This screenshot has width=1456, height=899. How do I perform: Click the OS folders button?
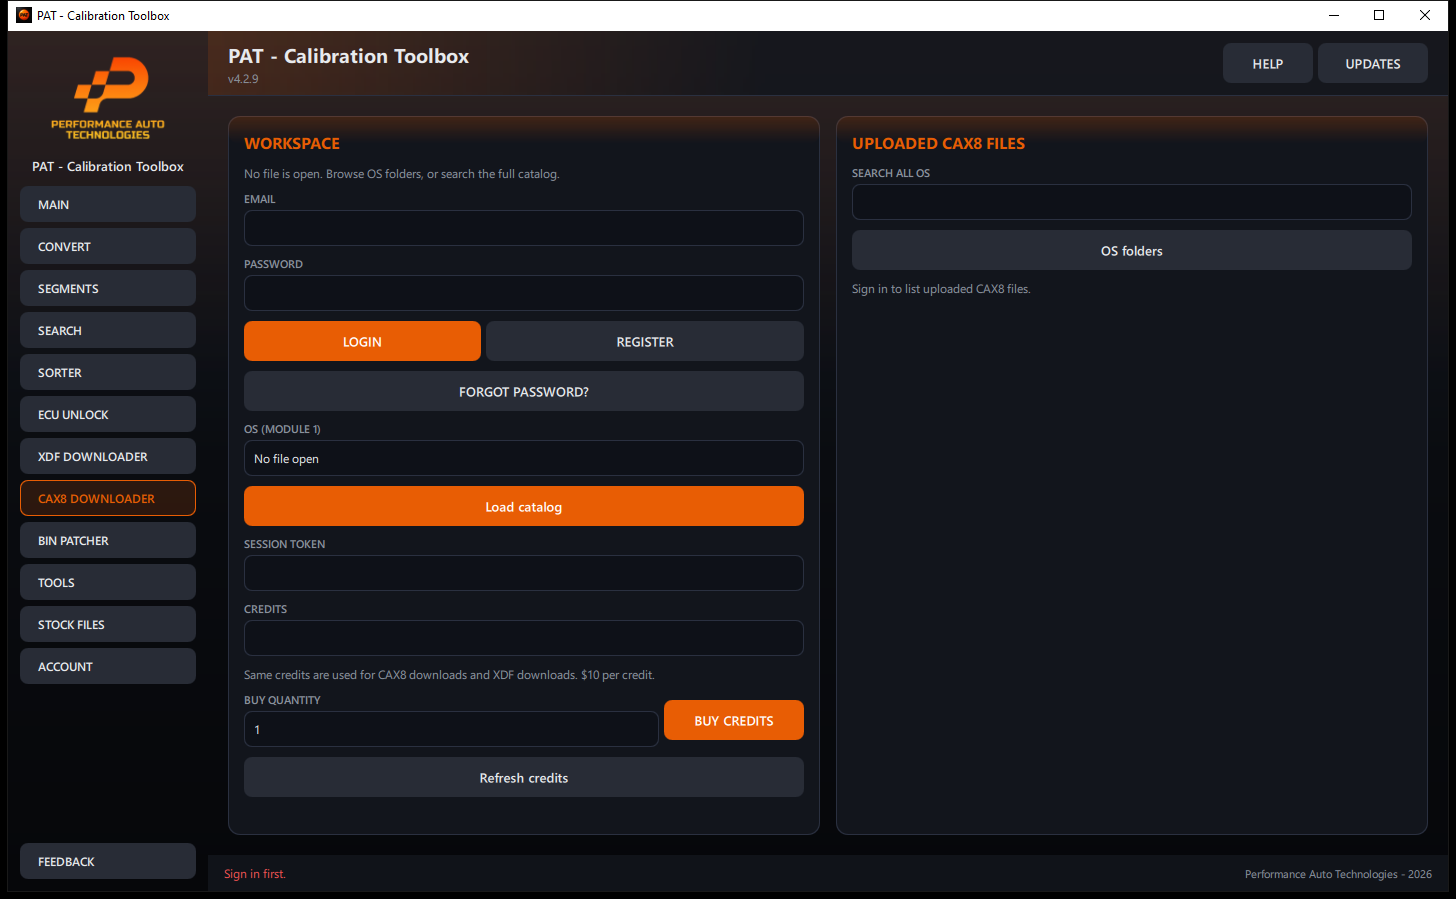coord(1132,250)
